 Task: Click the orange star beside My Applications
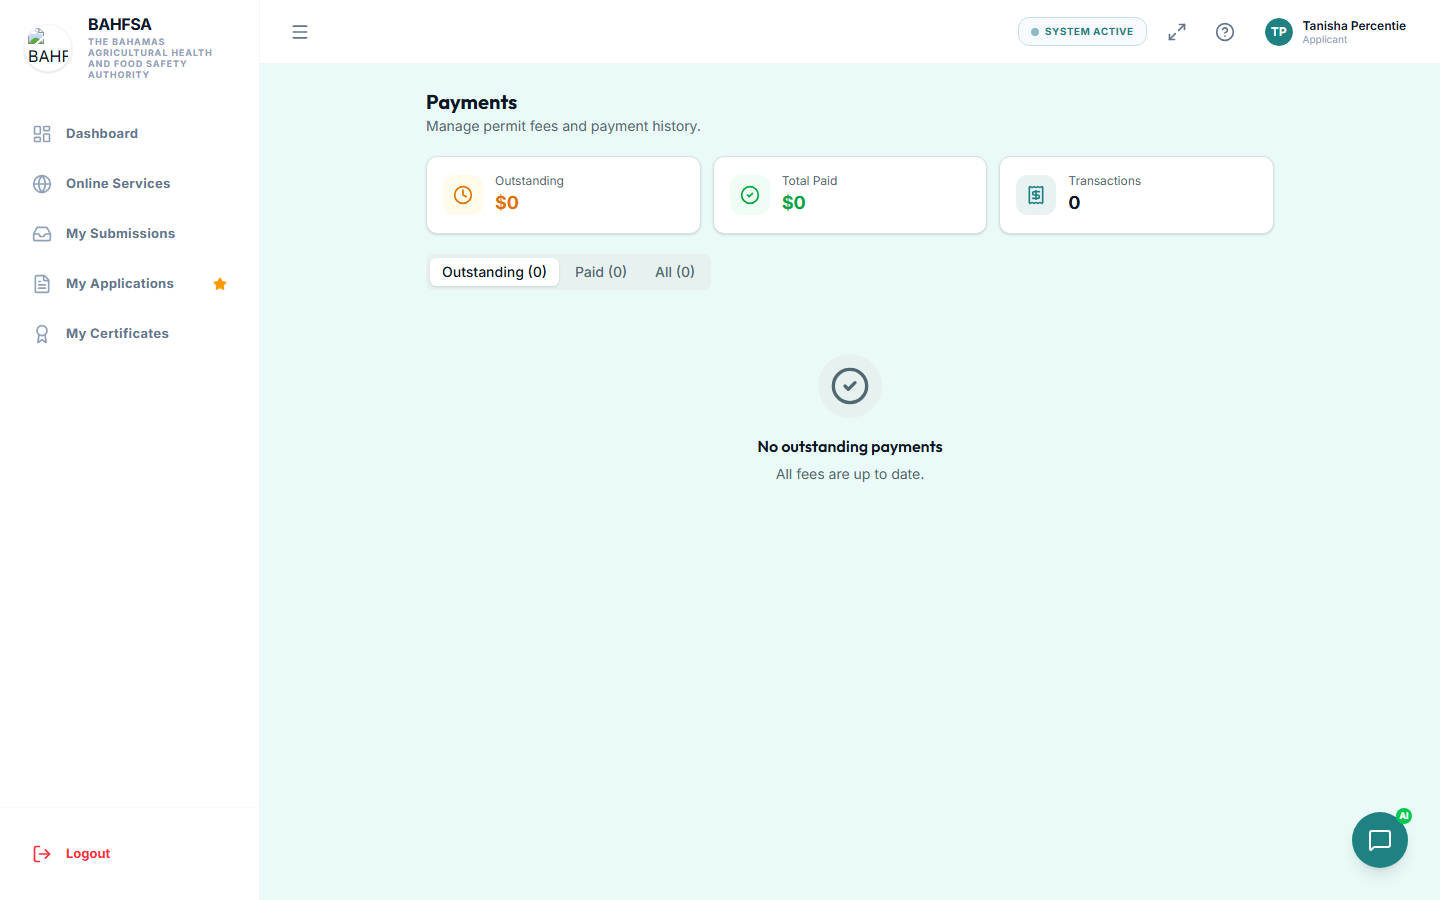coord(220,284)
